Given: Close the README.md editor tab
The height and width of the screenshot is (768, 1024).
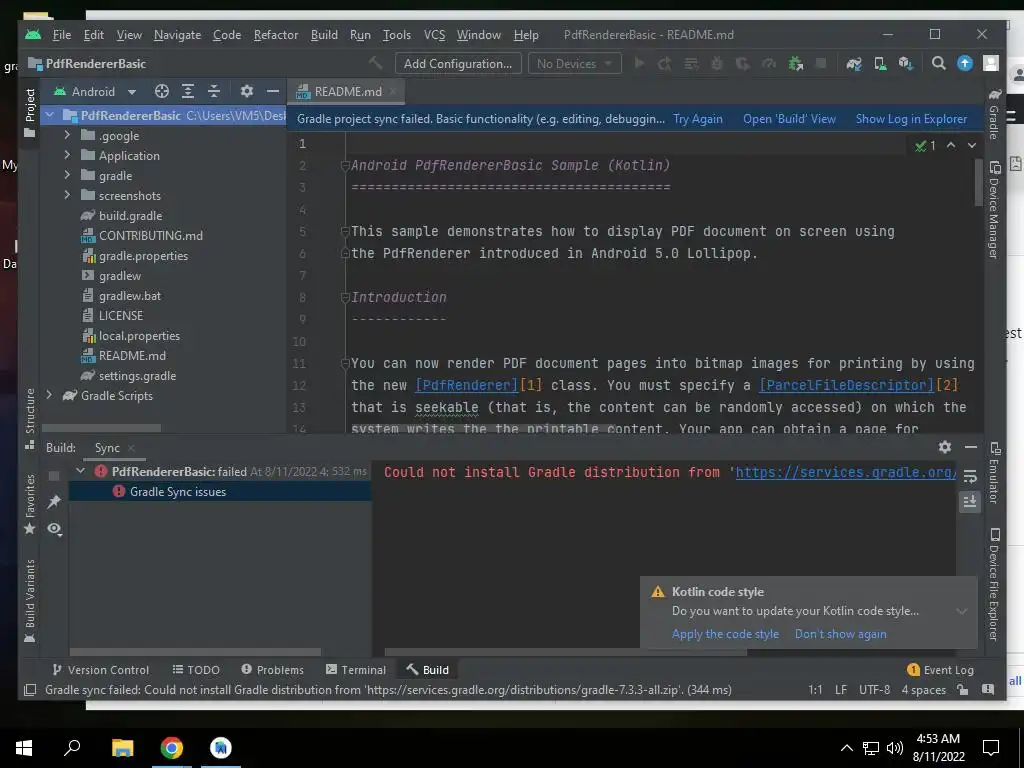Looking at the screenshot, I should click(x=393, y=91).
